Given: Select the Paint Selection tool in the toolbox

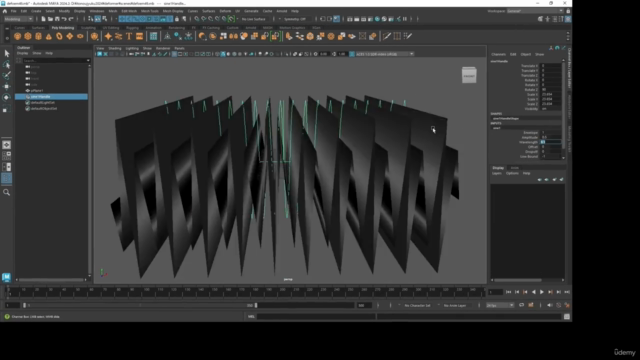Looking at the screenshot, I should point(7,76).
